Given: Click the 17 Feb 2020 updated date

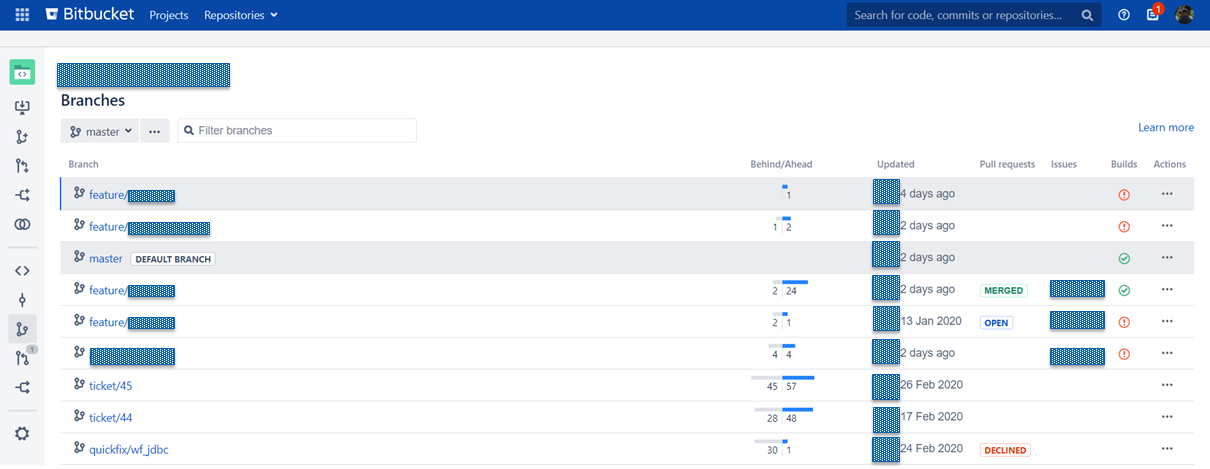Looking at the screenshot, I should [x=931, y=417].
